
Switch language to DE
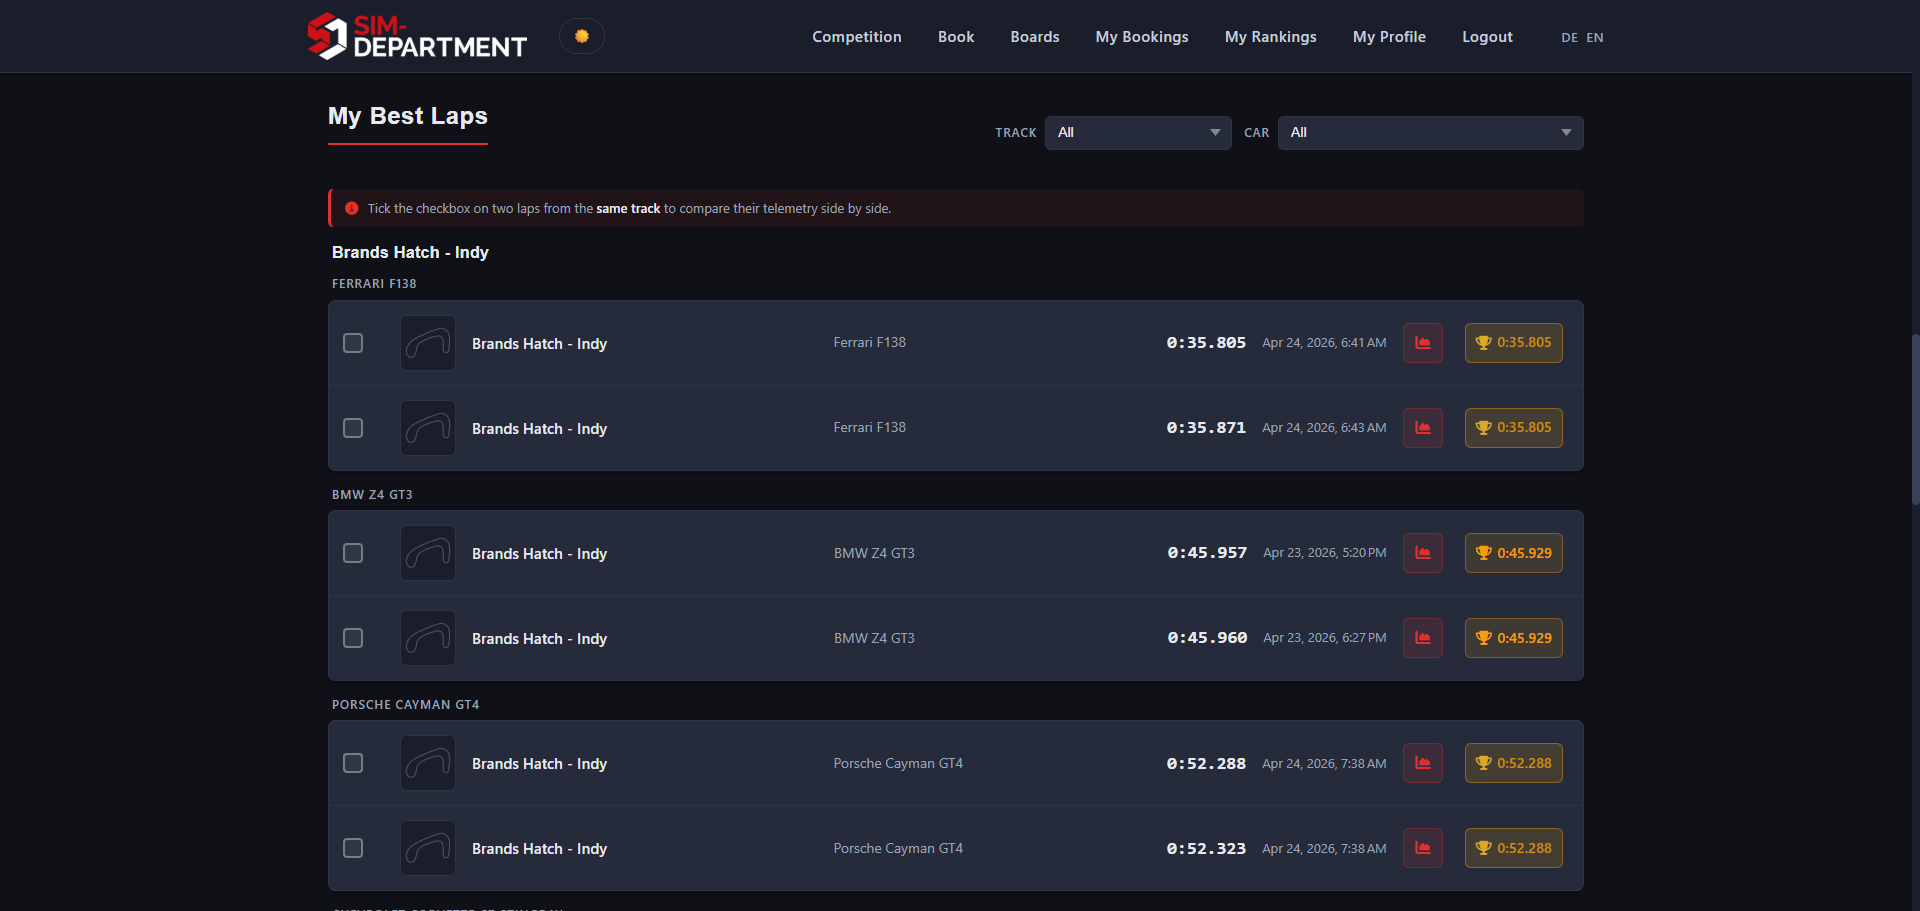(1569, 38)
